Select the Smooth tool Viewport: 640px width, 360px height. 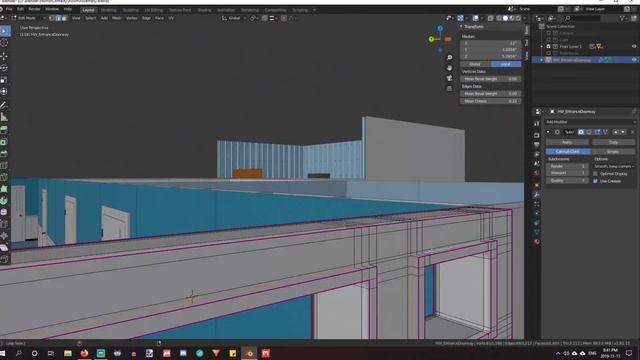4,212
